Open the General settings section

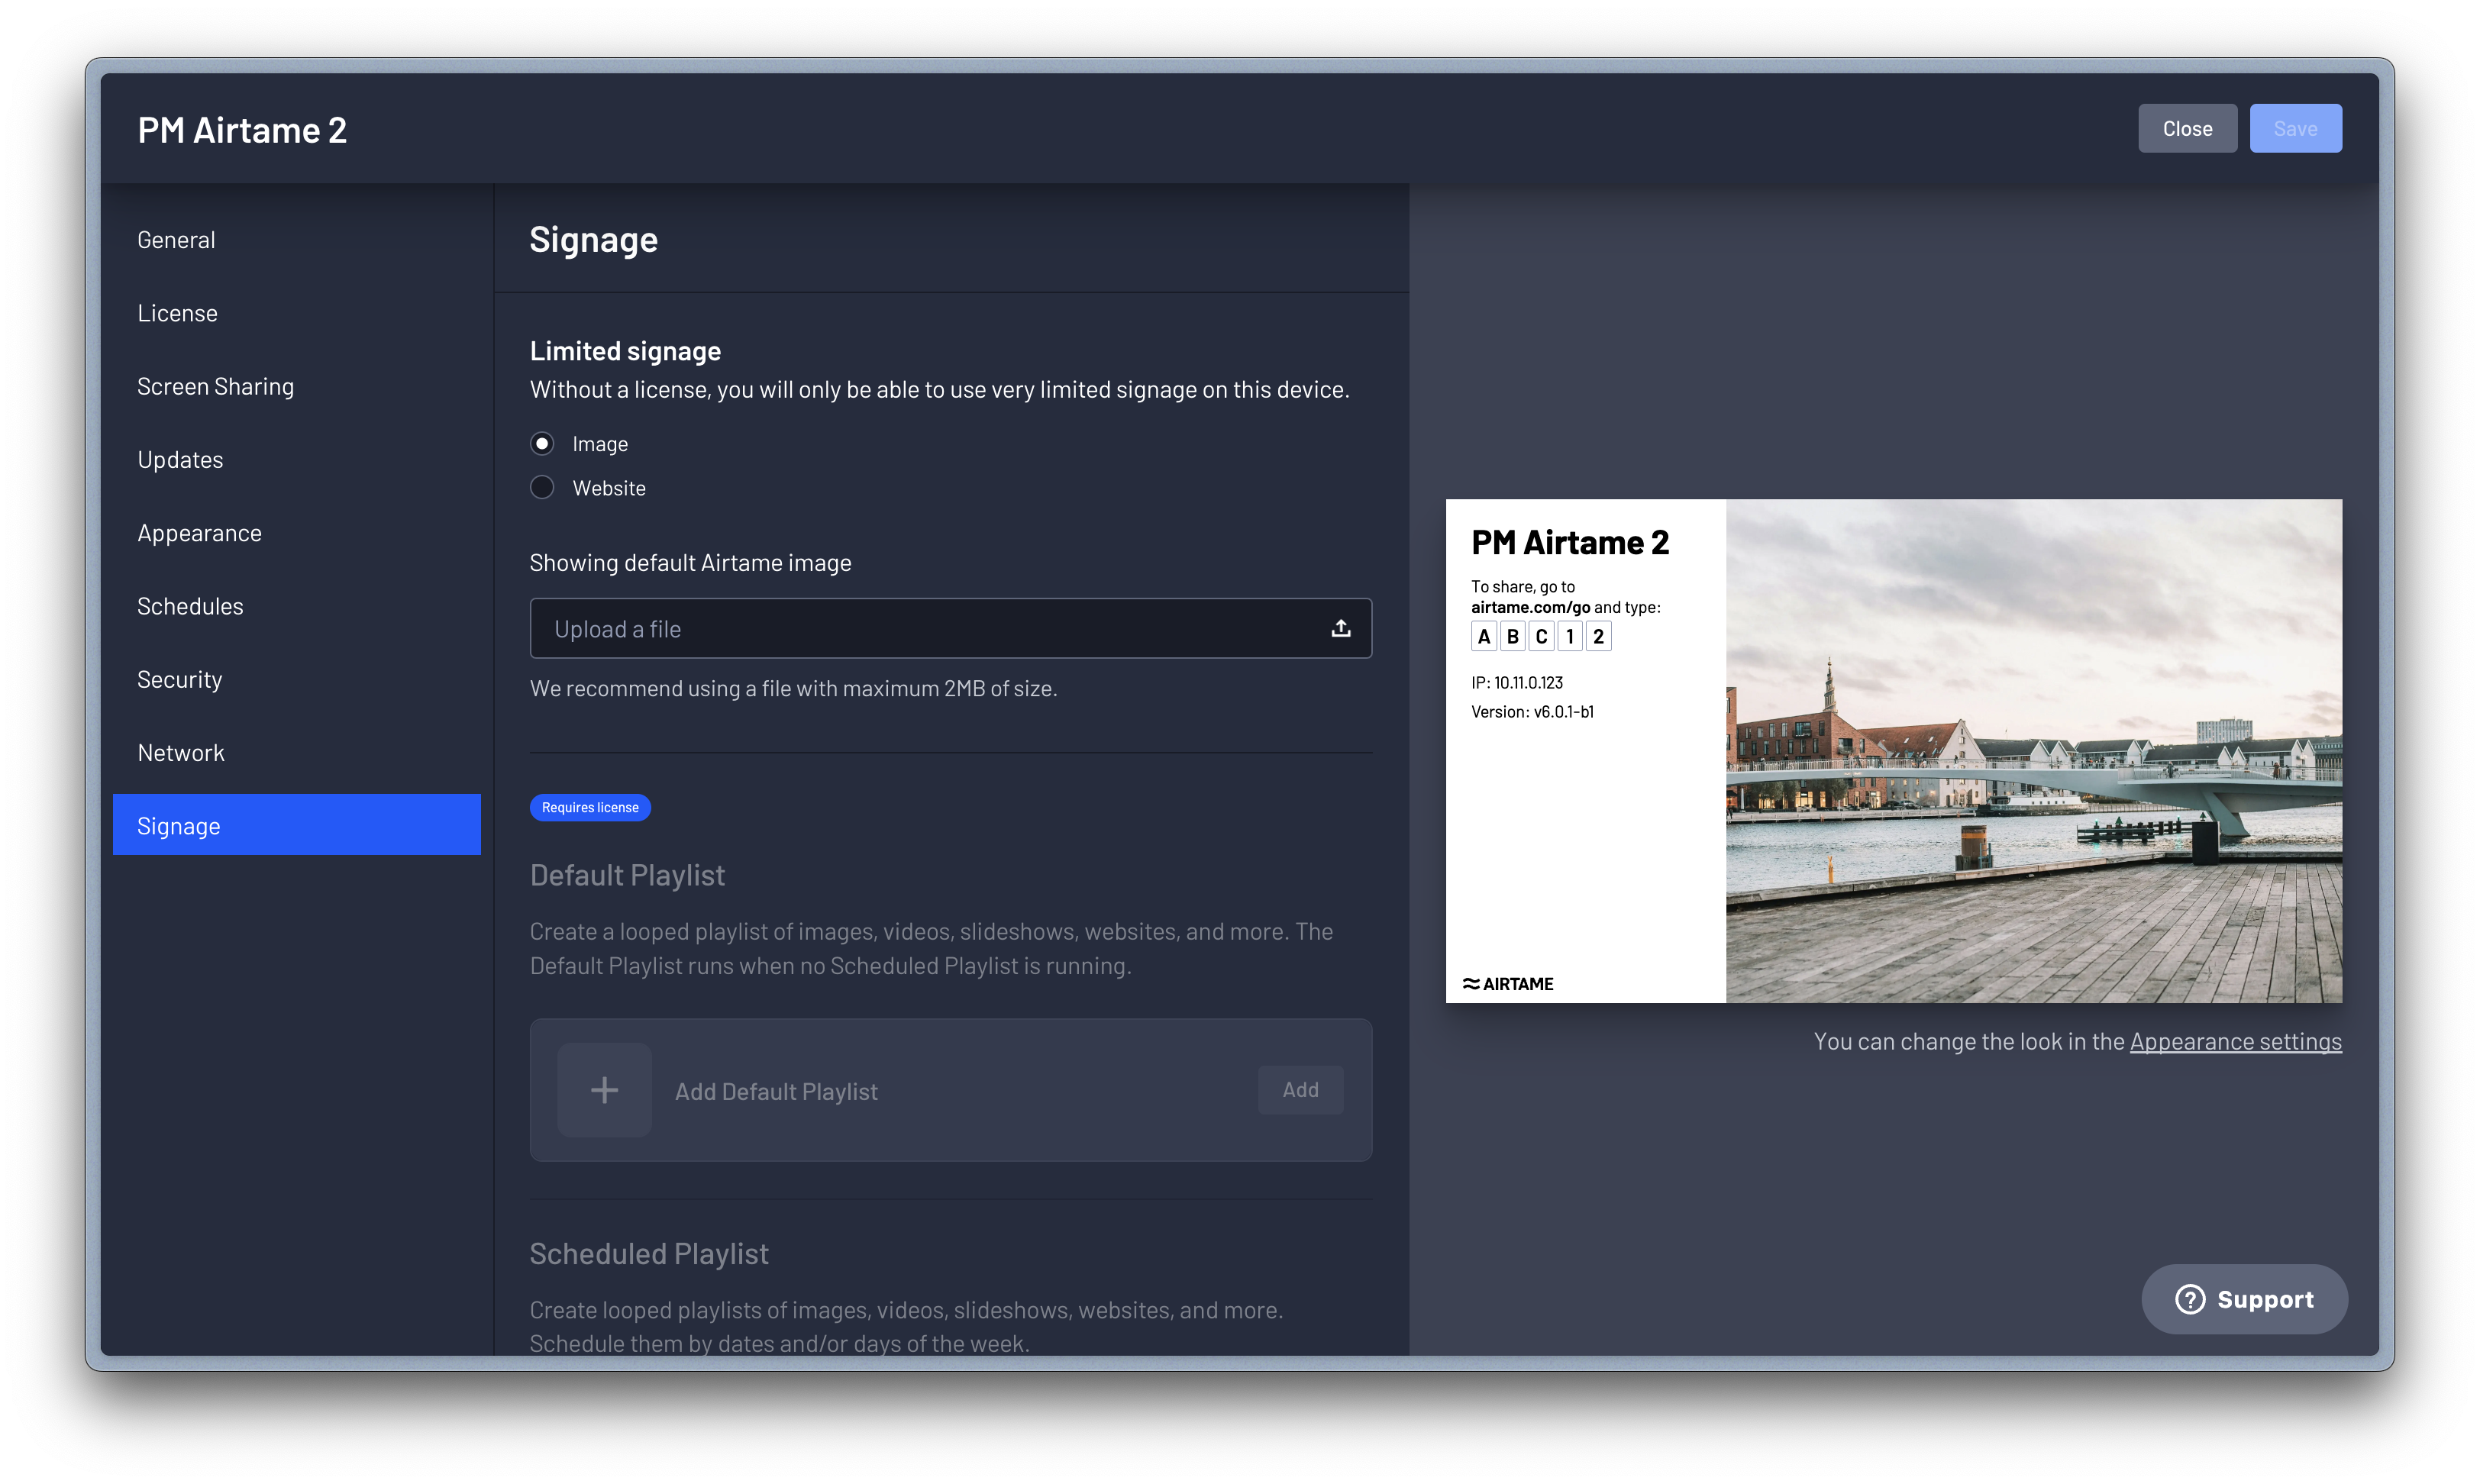296,240
